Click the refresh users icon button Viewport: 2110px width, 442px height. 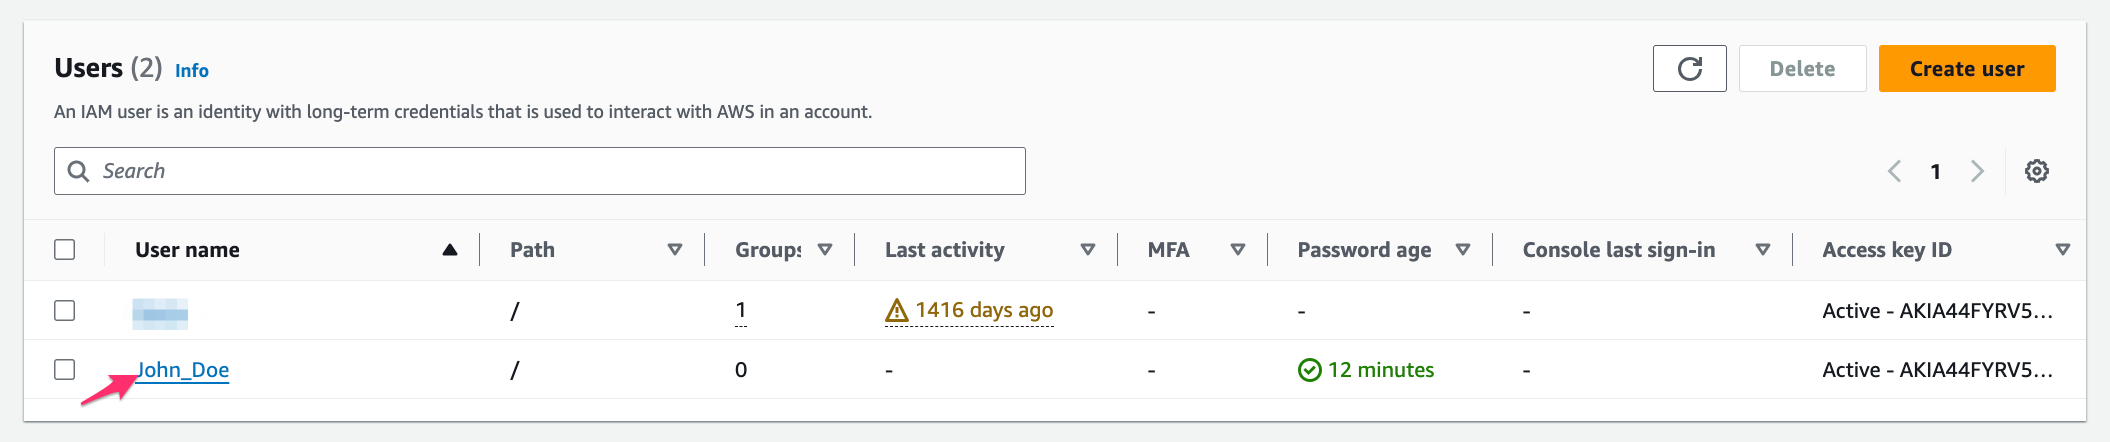tap(1689, 69)
